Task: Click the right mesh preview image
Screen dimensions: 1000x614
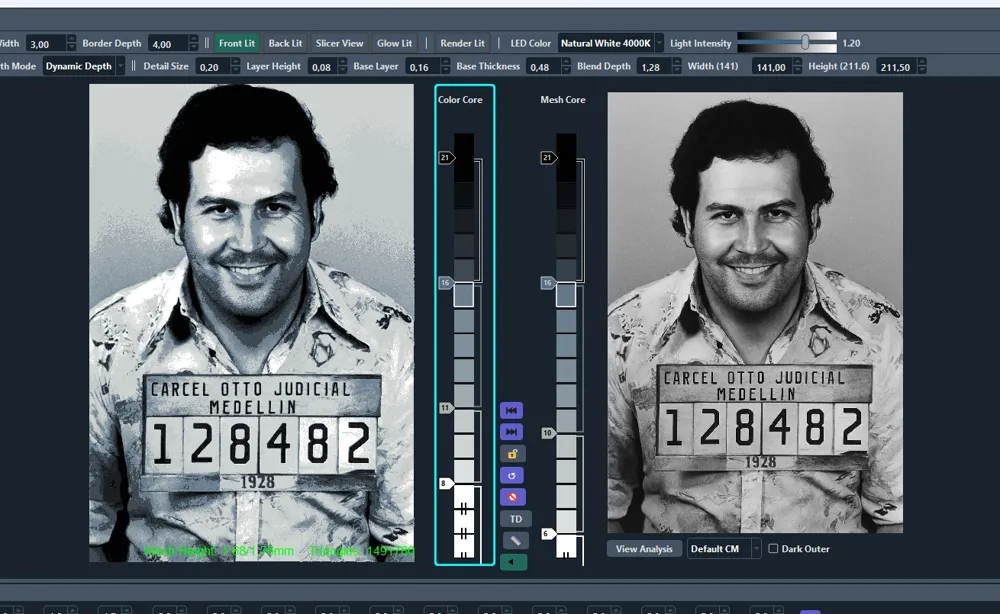Action: tap(755, 312)
